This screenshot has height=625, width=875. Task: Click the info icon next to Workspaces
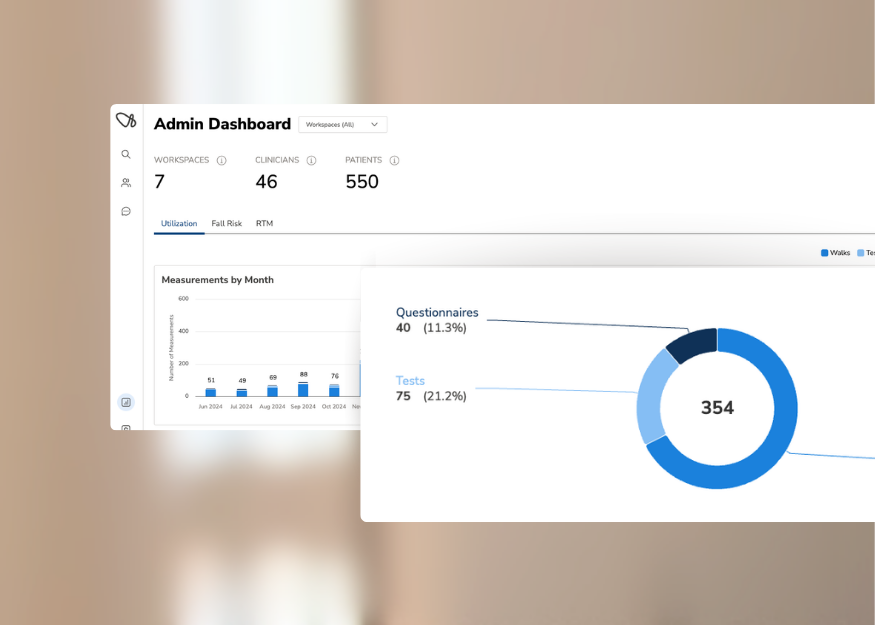click(x=222, y=161)
